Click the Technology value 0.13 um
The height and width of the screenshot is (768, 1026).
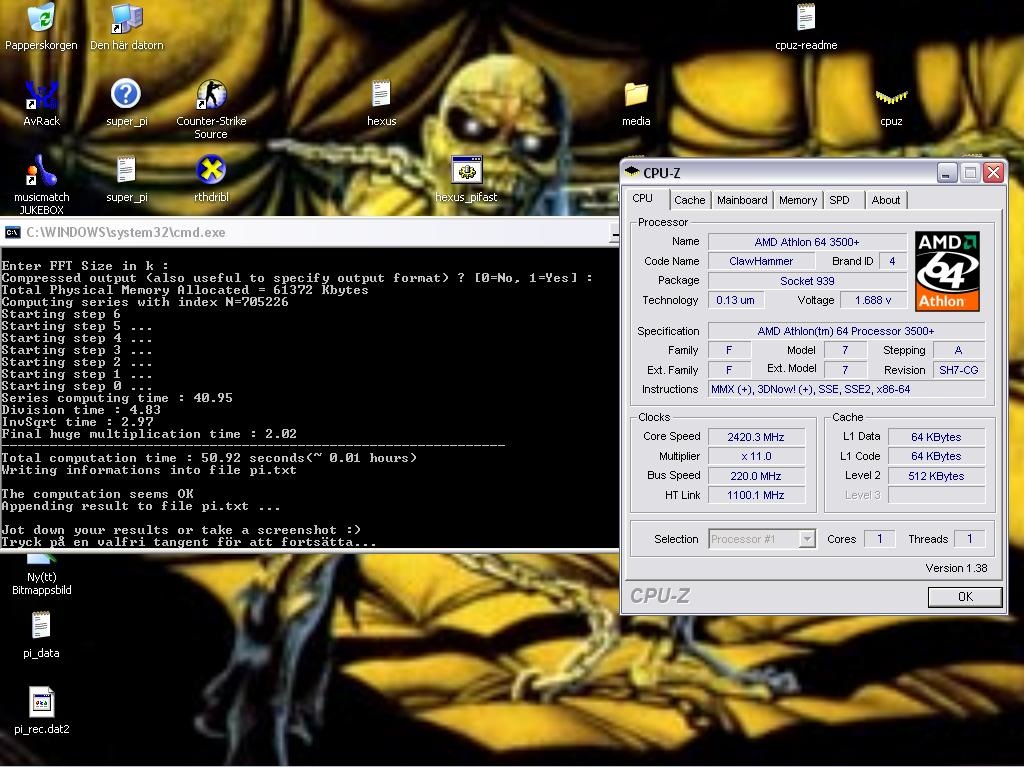735,300
